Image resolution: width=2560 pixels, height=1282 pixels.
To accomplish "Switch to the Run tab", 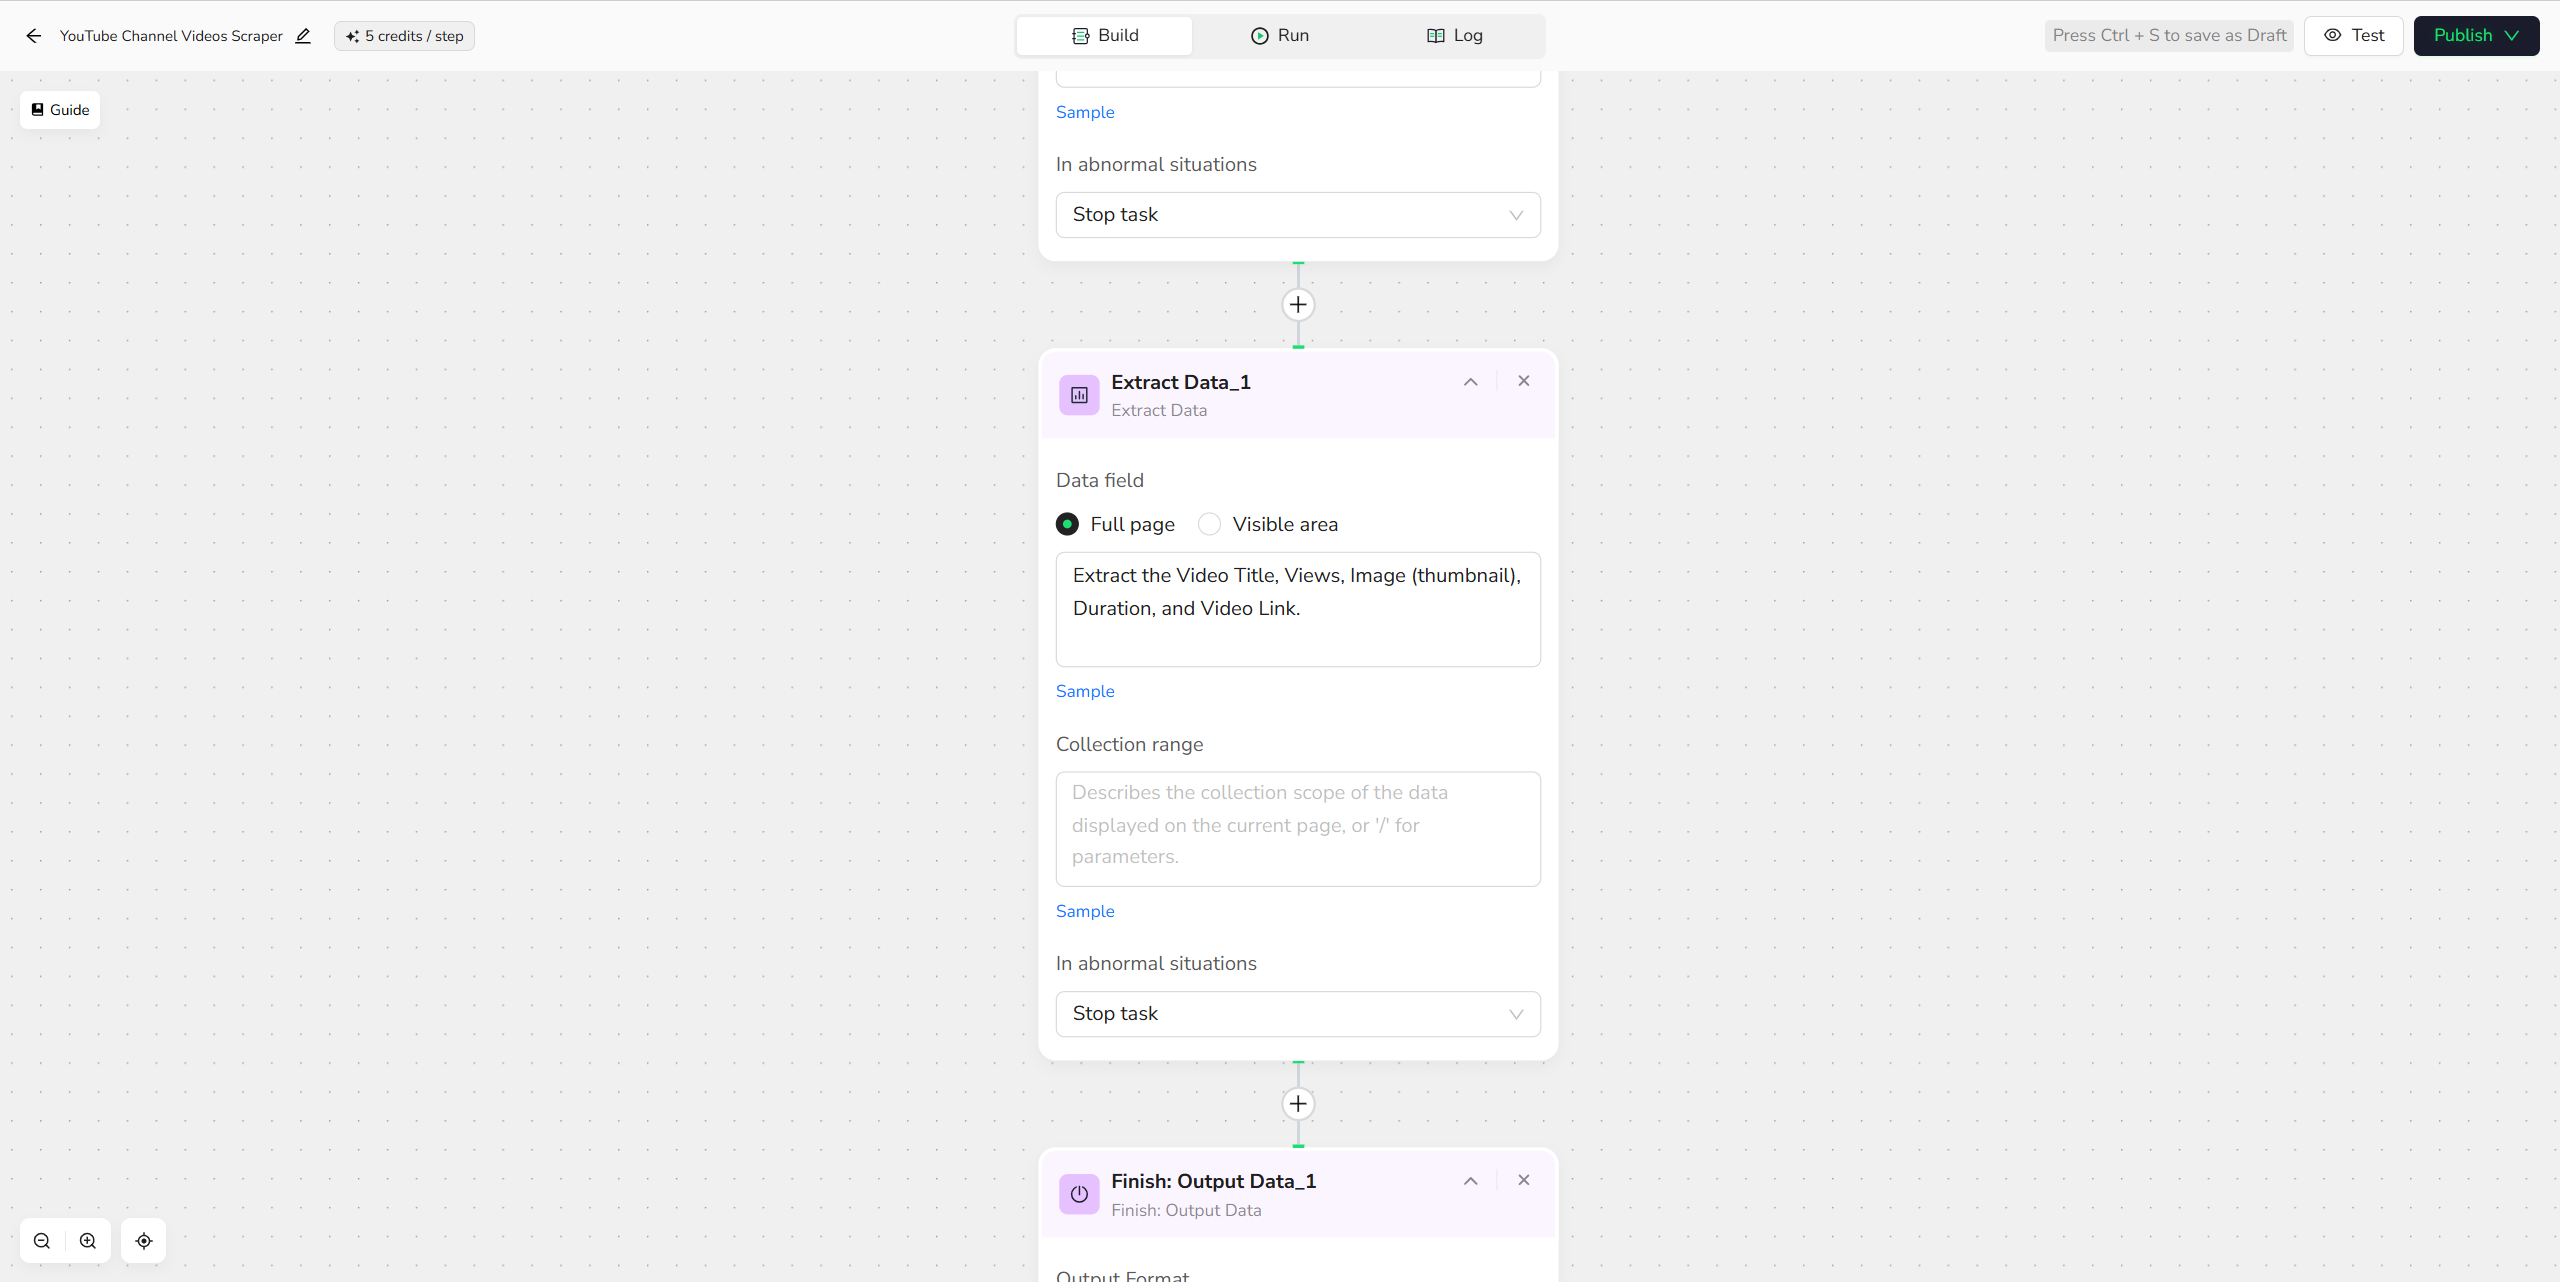I will (1280, 36).
